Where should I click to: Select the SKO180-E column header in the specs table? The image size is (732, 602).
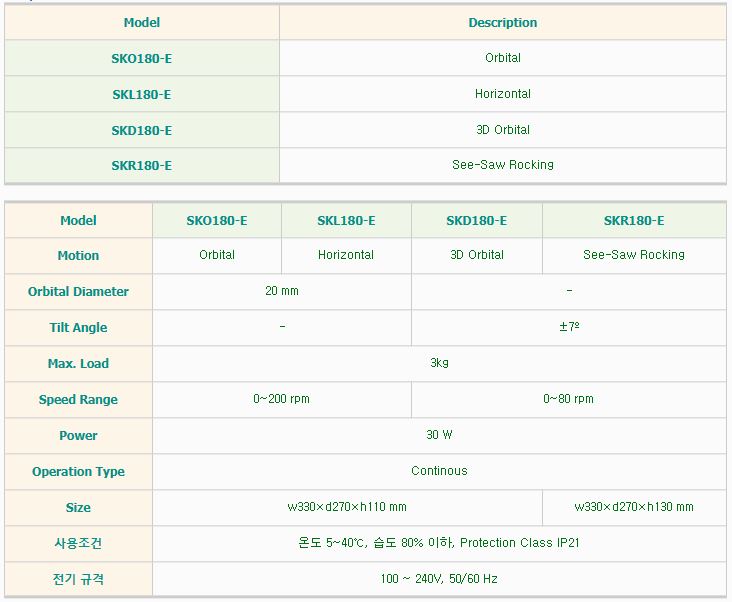tap(217, 221)
